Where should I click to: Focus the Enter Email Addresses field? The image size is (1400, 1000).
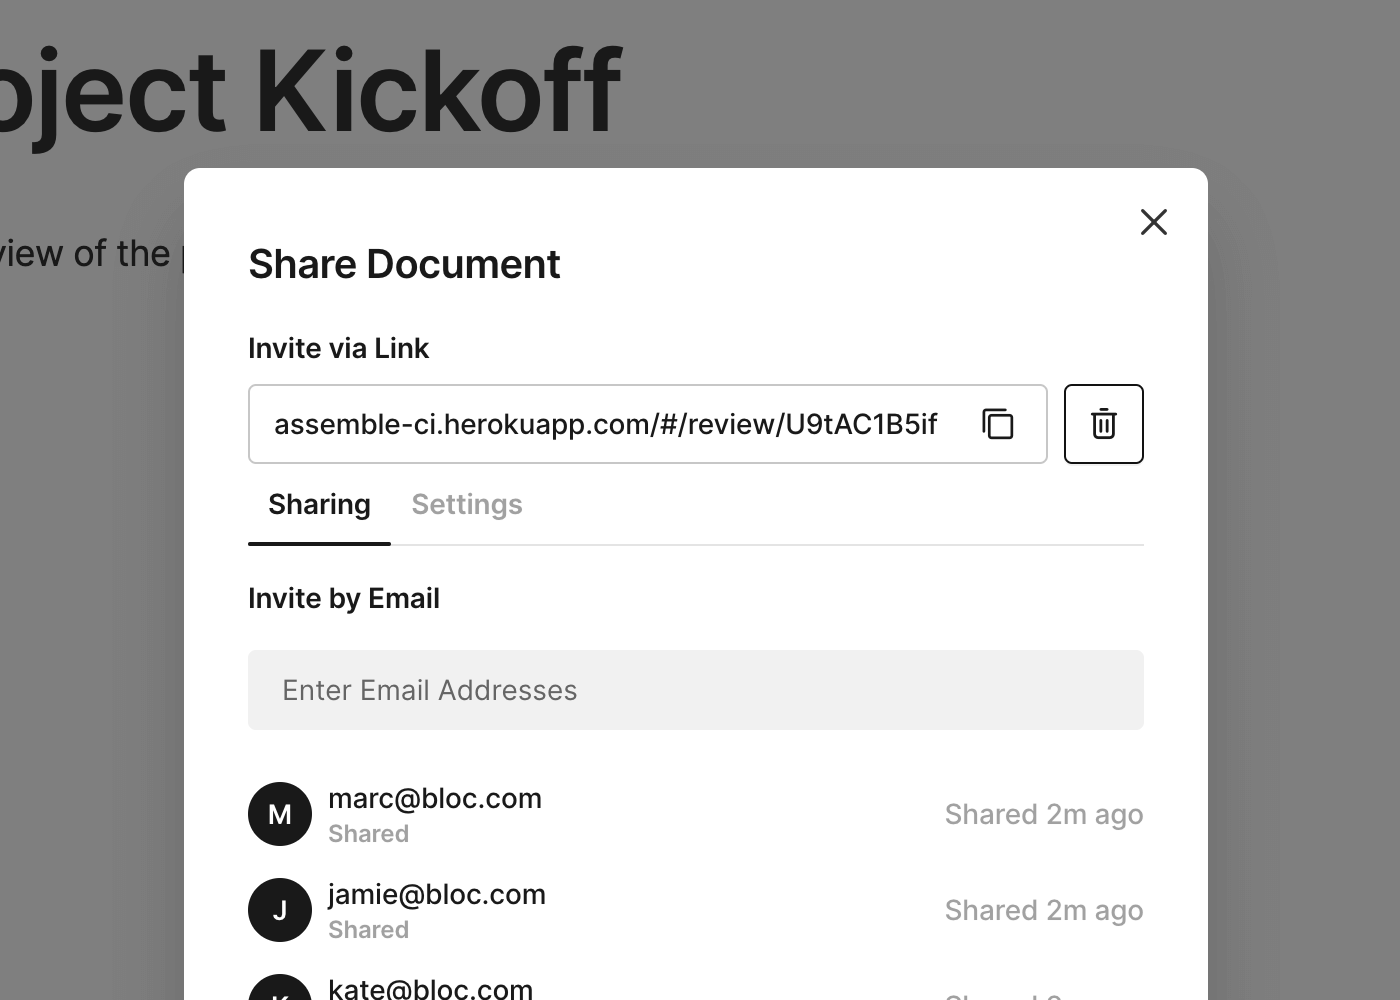695,690
